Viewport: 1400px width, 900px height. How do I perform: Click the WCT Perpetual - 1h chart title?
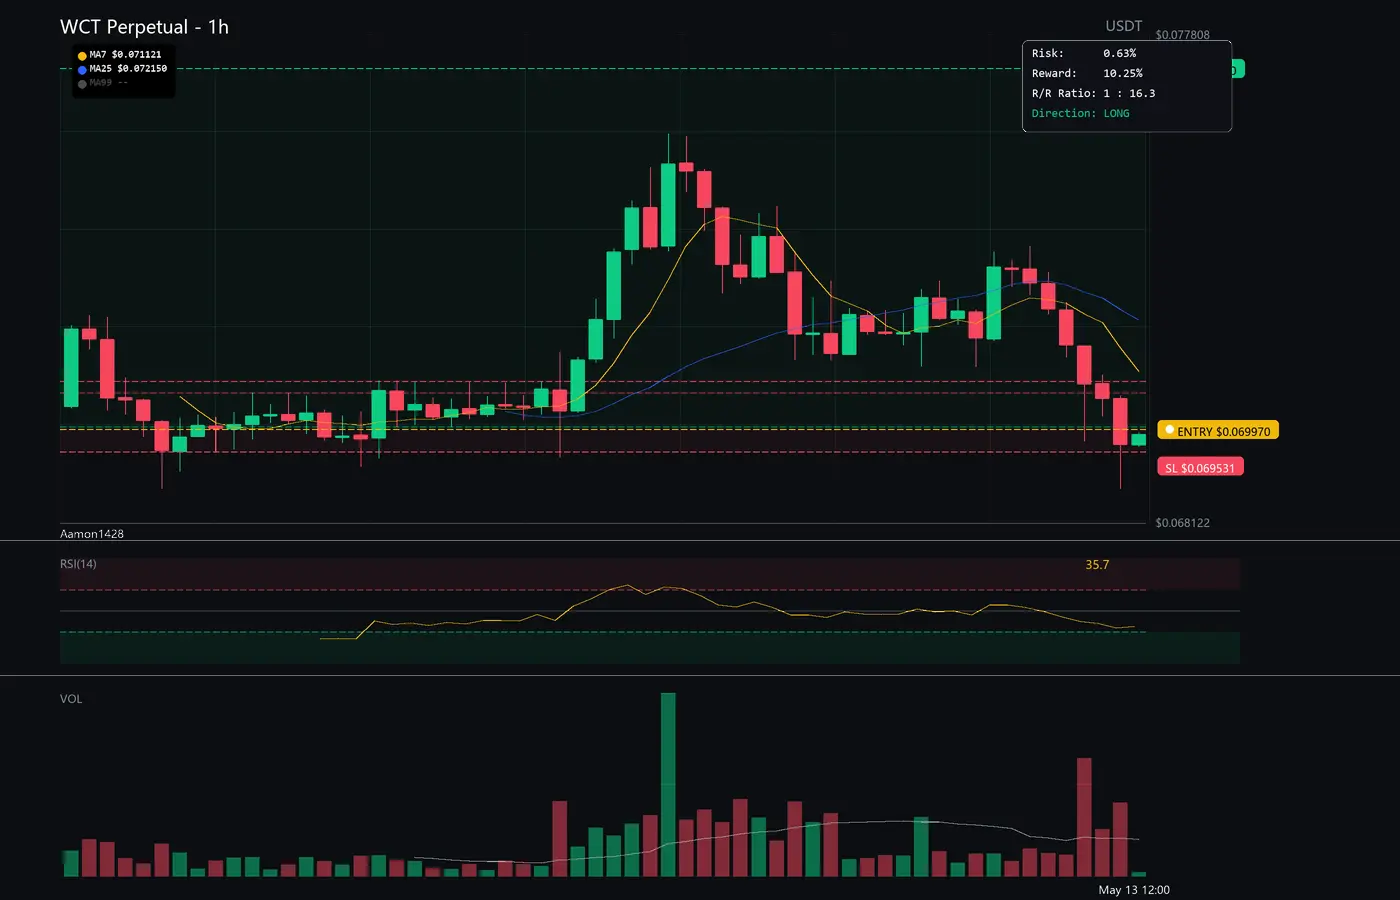point(144,27)
